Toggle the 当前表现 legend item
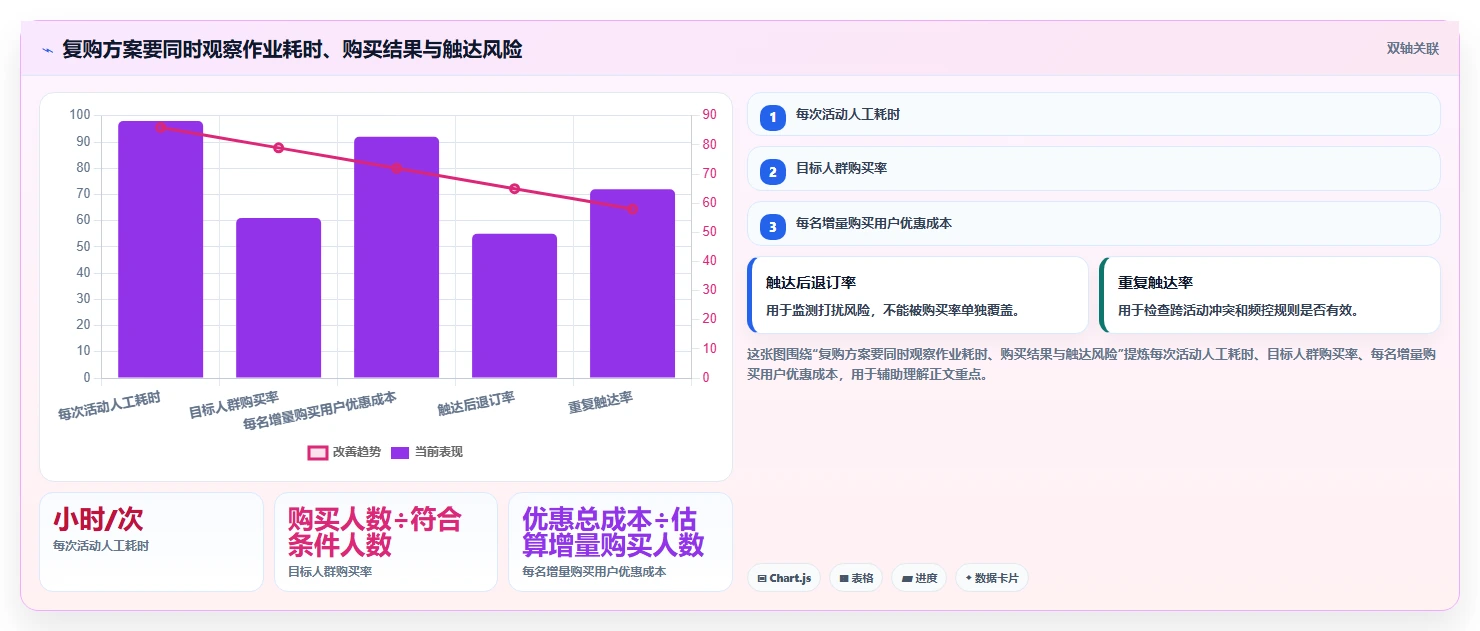 tap(427, 452)
